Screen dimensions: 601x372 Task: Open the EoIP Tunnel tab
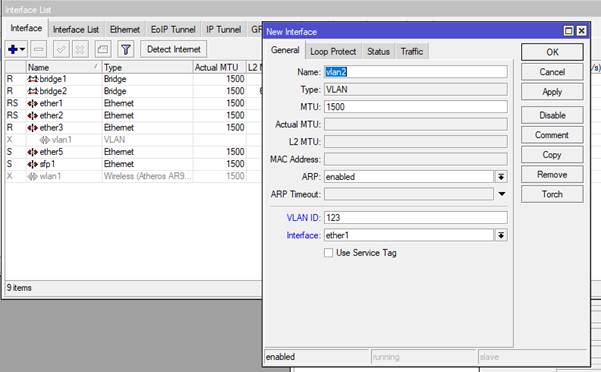coord(173,29)
